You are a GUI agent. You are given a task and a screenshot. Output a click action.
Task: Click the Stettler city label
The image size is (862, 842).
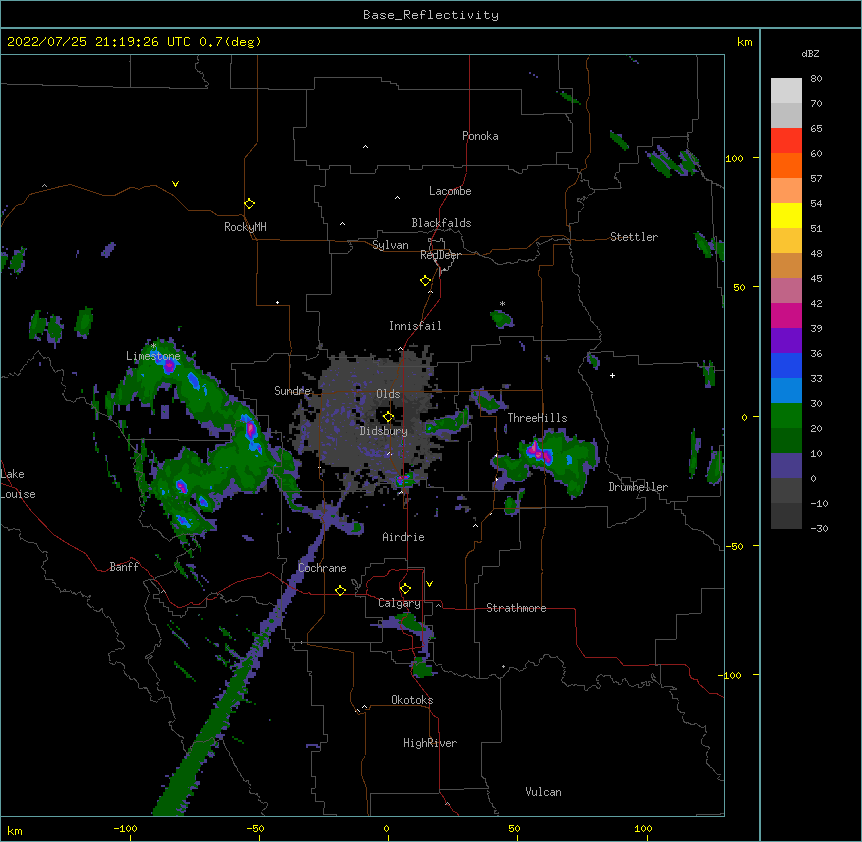pyautogui.click(x=634, y=237)
